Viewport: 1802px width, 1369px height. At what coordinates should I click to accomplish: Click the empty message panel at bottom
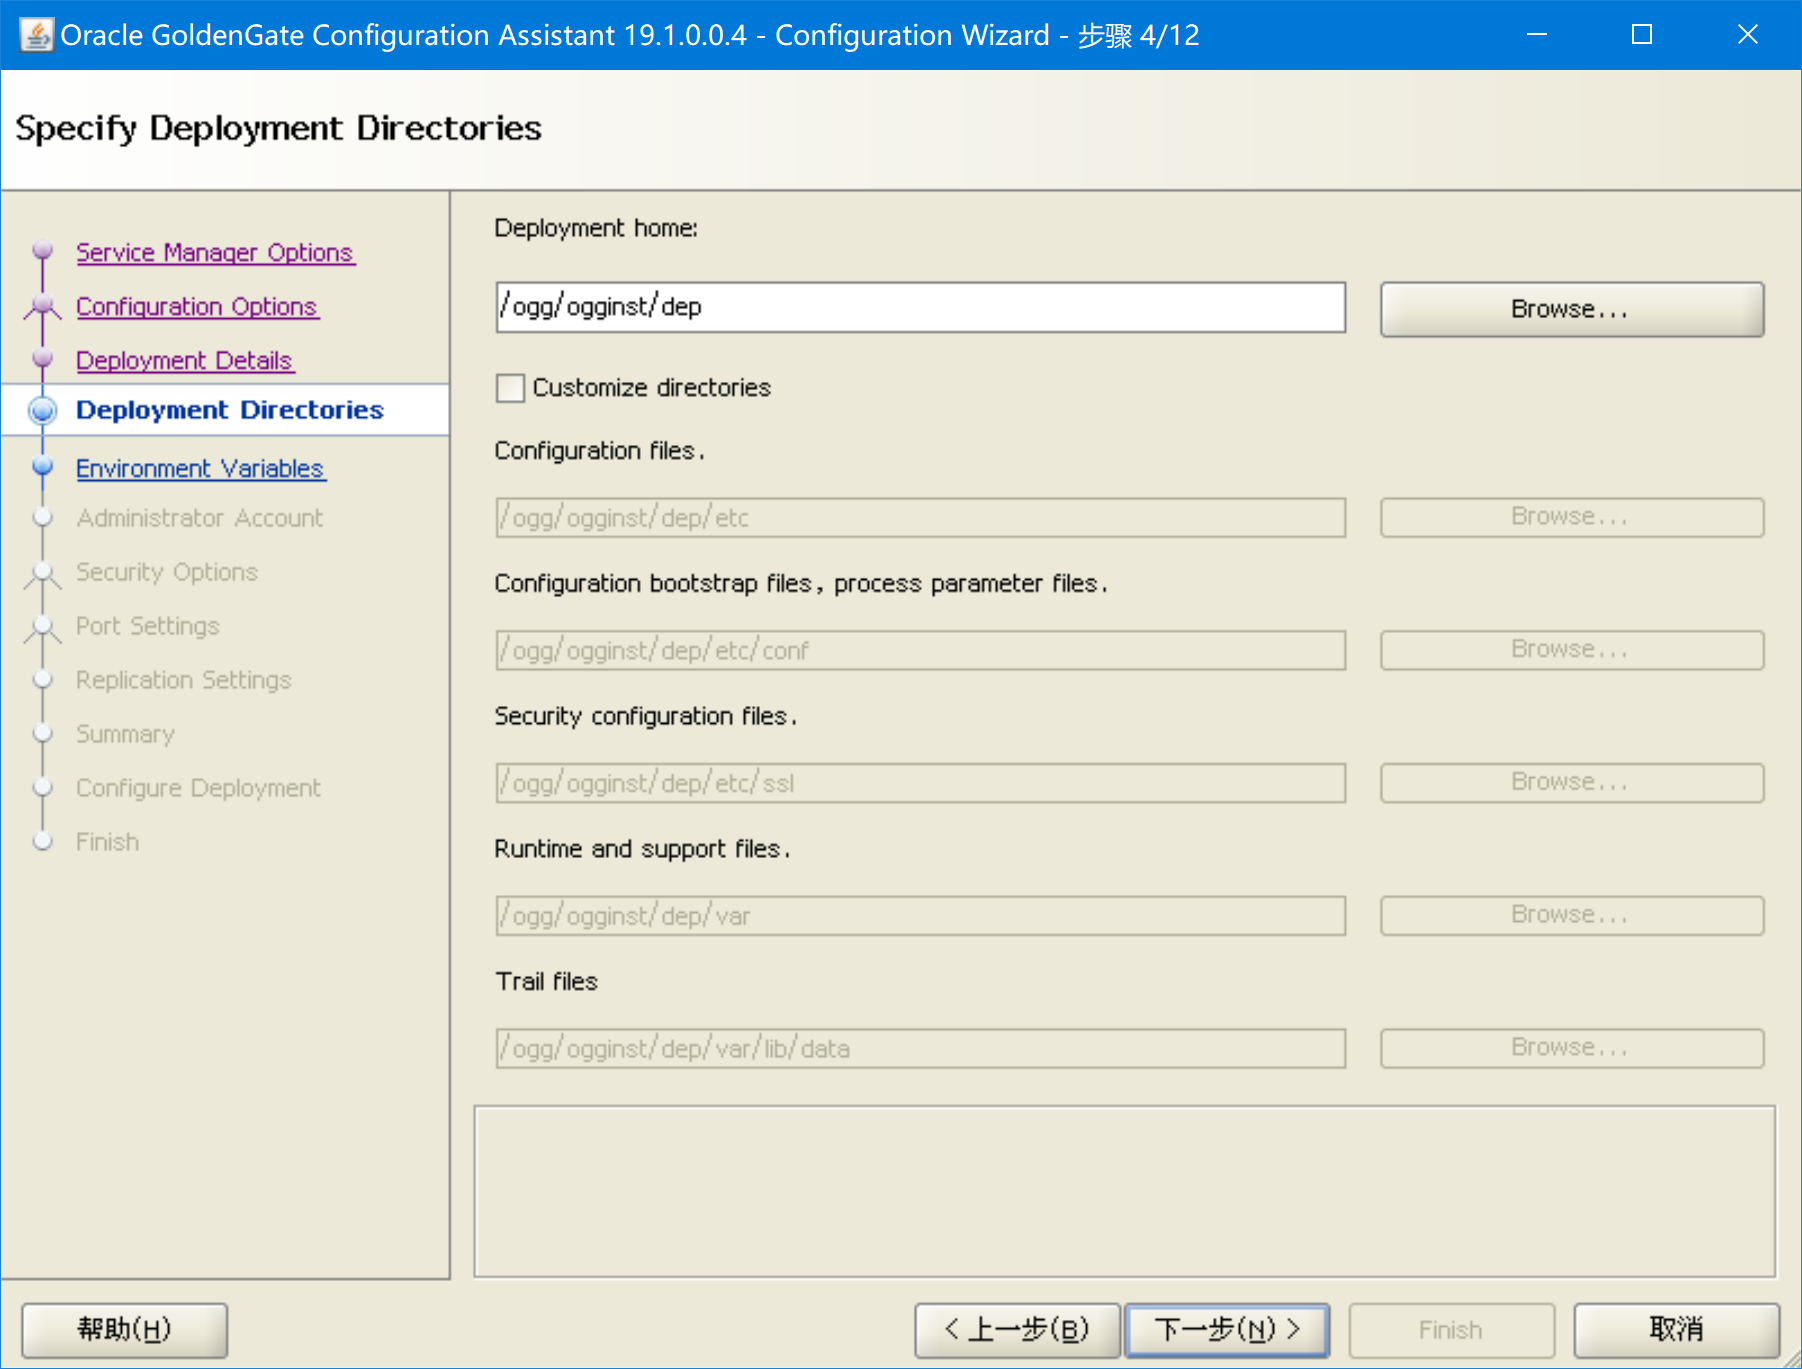1124,1191
